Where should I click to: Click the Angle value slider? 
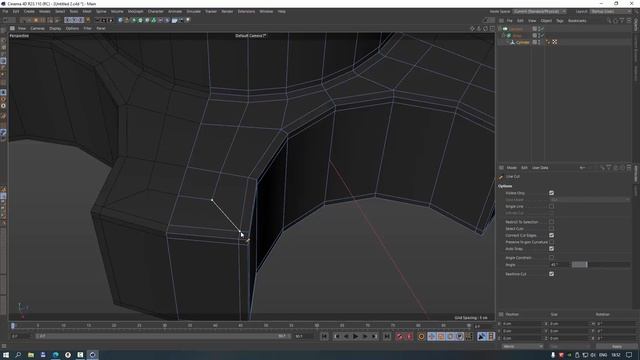[x=601, y=265]
